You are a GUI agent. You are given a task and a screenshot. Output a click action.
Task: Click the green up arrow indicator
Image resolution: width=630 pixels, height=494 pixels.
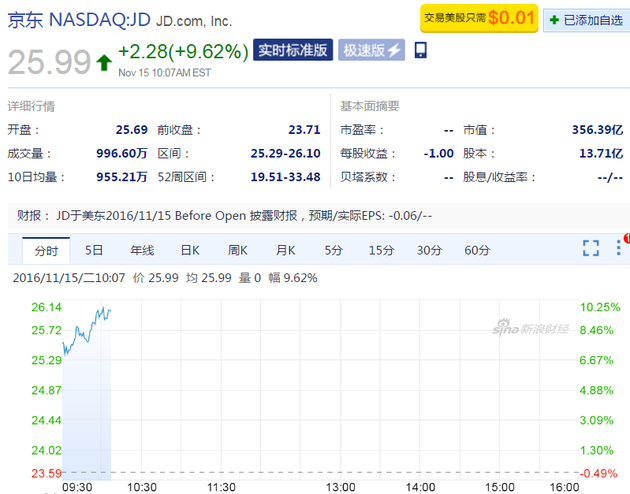[x=104, y=63]
